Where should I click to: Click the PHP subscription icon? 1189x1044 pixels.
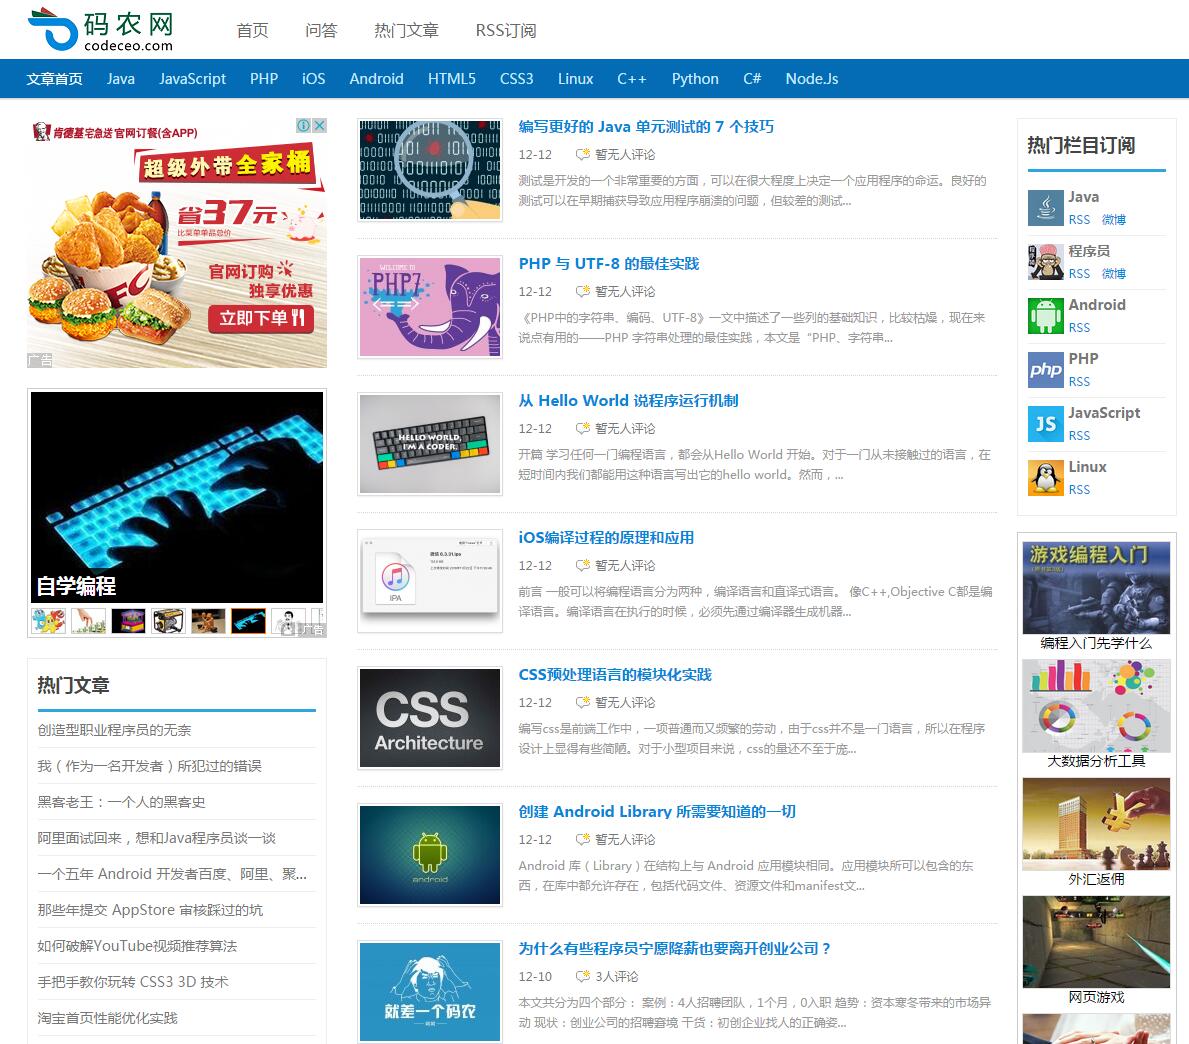click(1046, 370)
